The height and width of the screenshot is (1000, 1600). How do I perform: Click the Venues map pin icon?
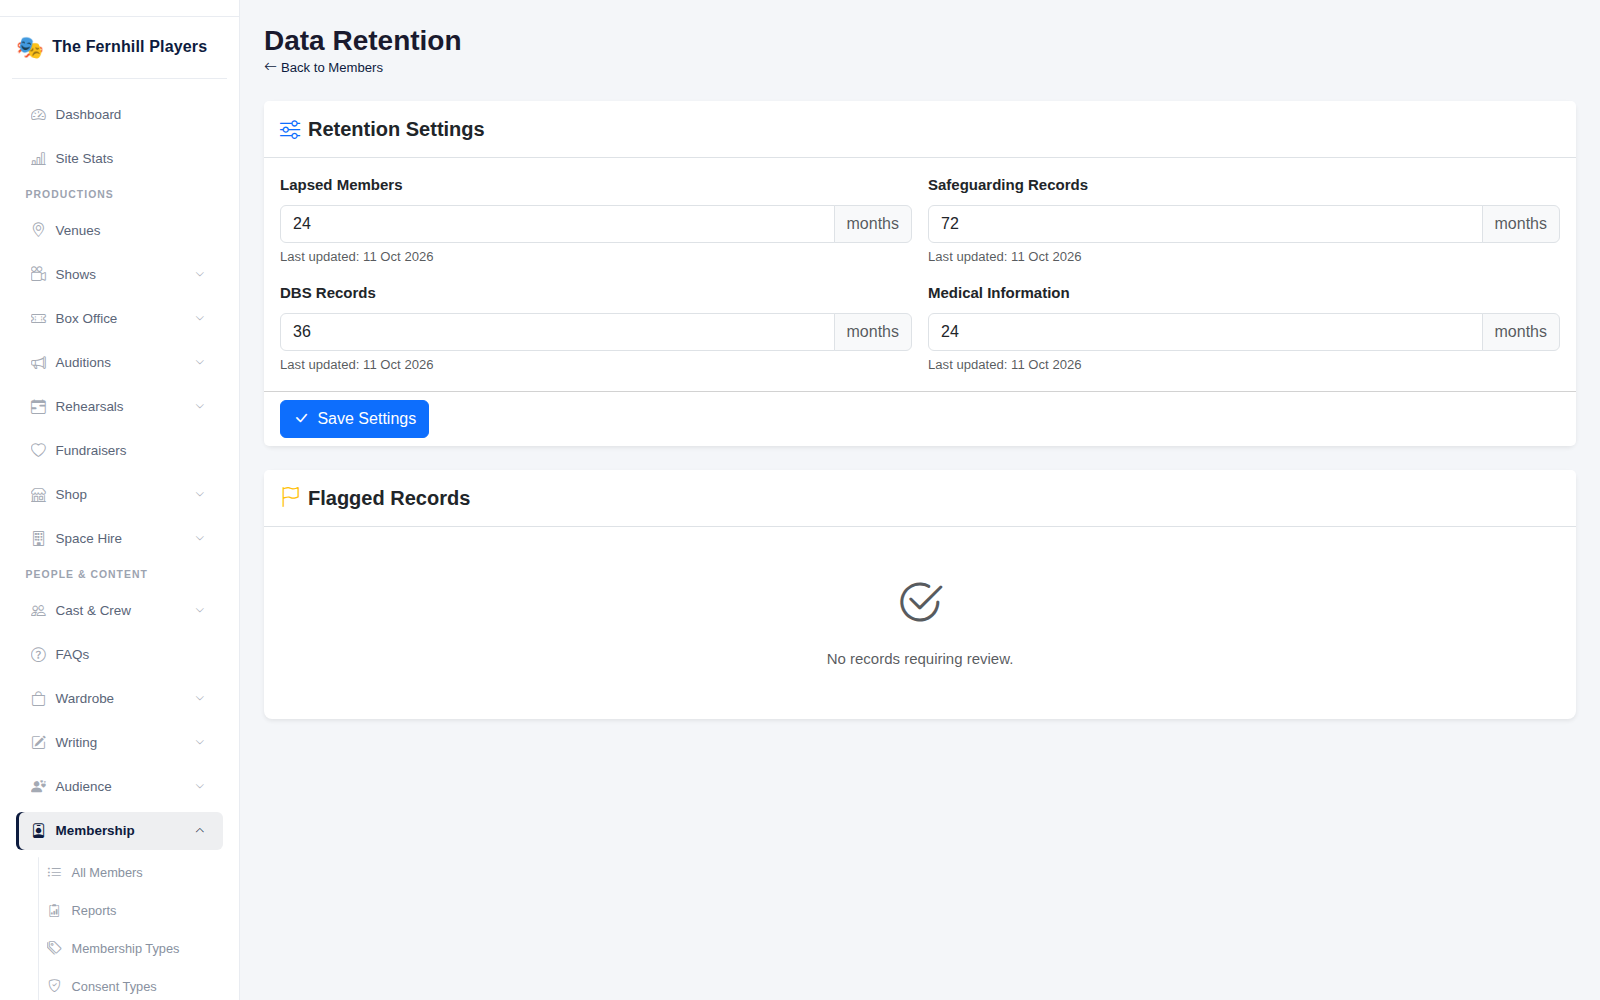coord(38,231)
